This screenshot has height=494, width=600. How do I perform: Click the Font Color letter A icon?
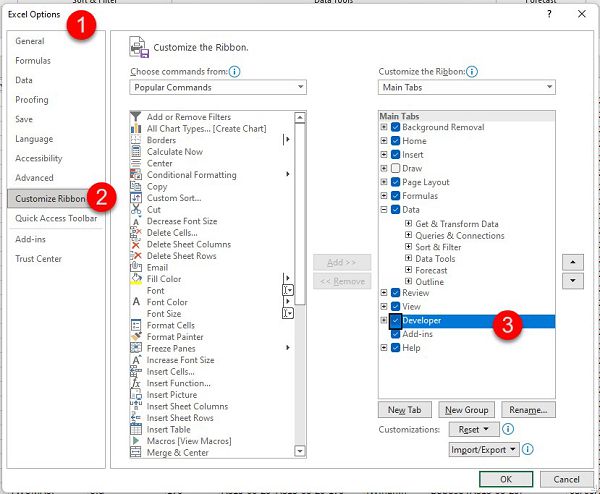(x=135, y=302)
